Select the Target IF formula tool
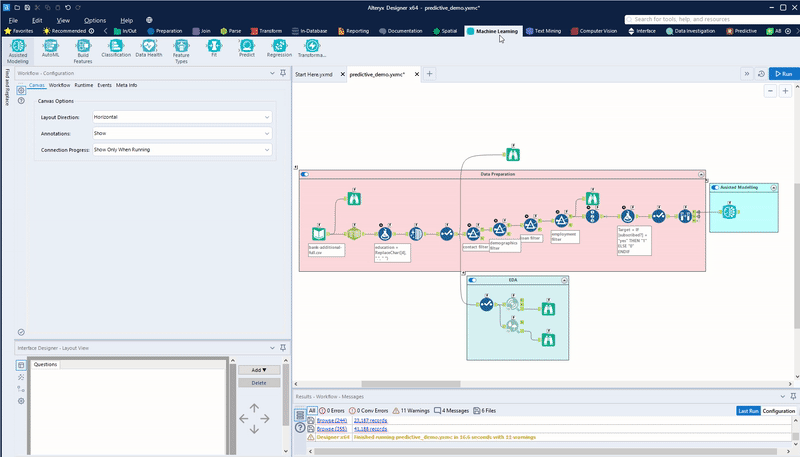Screen dimensions: 800x457 (628, 216)
